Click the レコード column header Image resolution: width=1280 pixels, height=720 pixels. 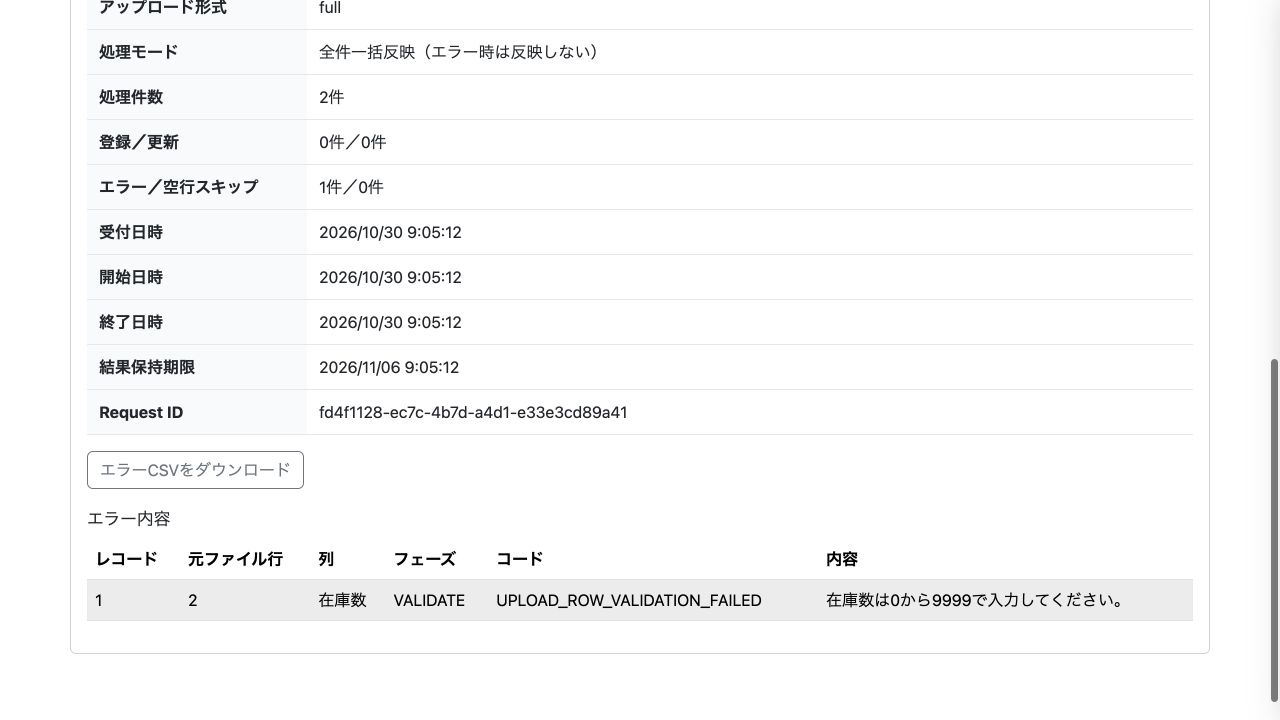click(127, 559)
